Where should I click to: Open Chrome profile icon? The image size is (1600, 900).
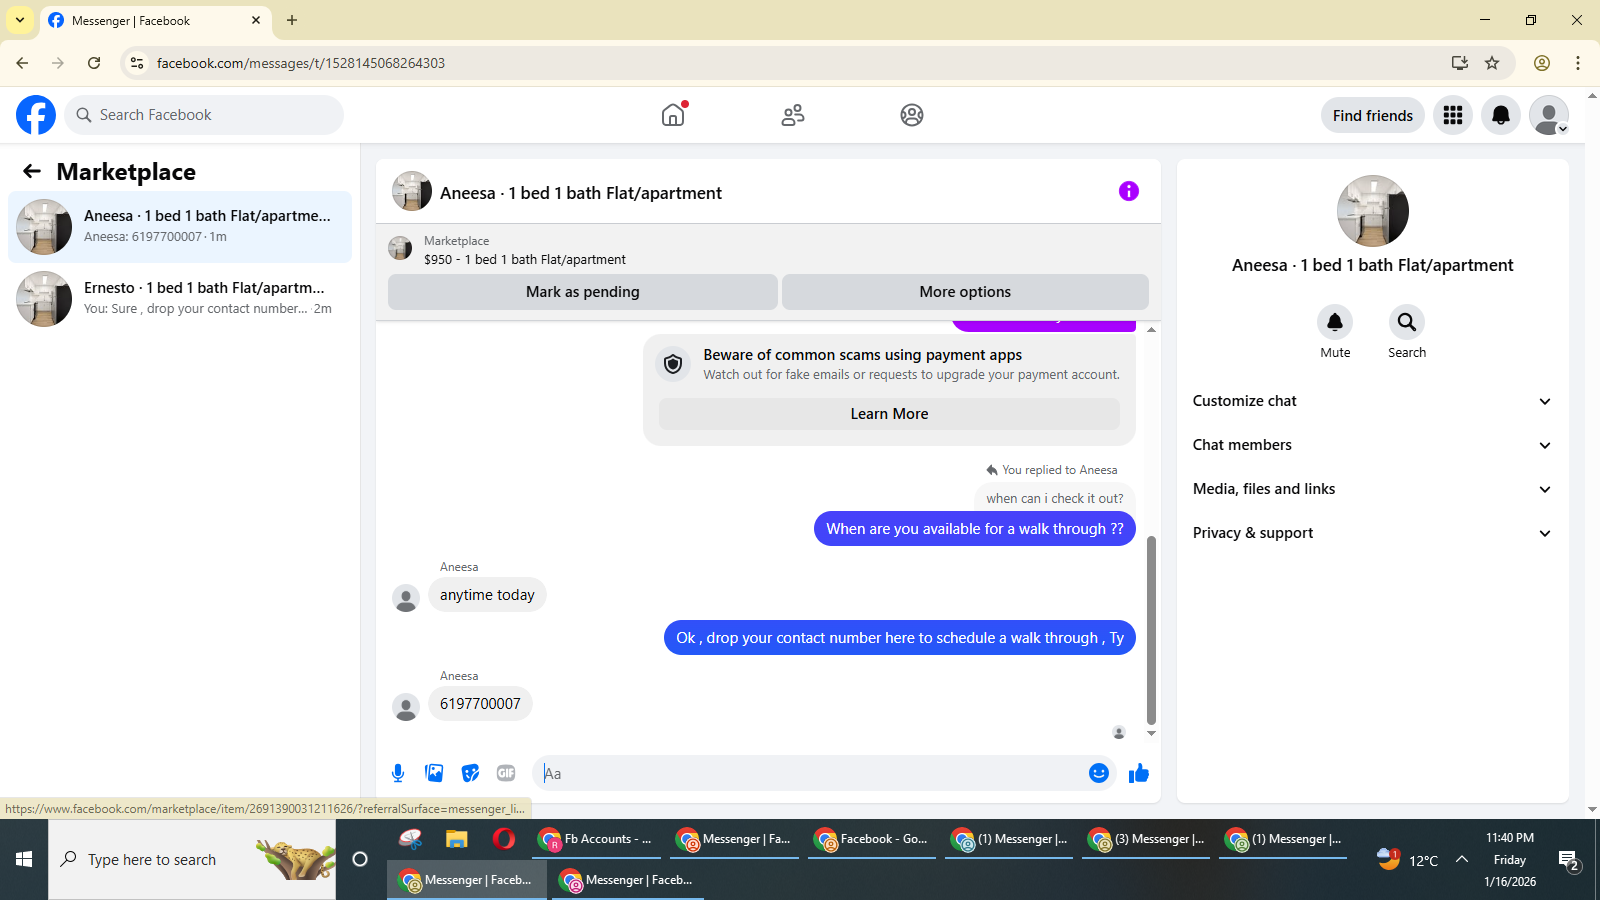click(x=1542, y=63)
